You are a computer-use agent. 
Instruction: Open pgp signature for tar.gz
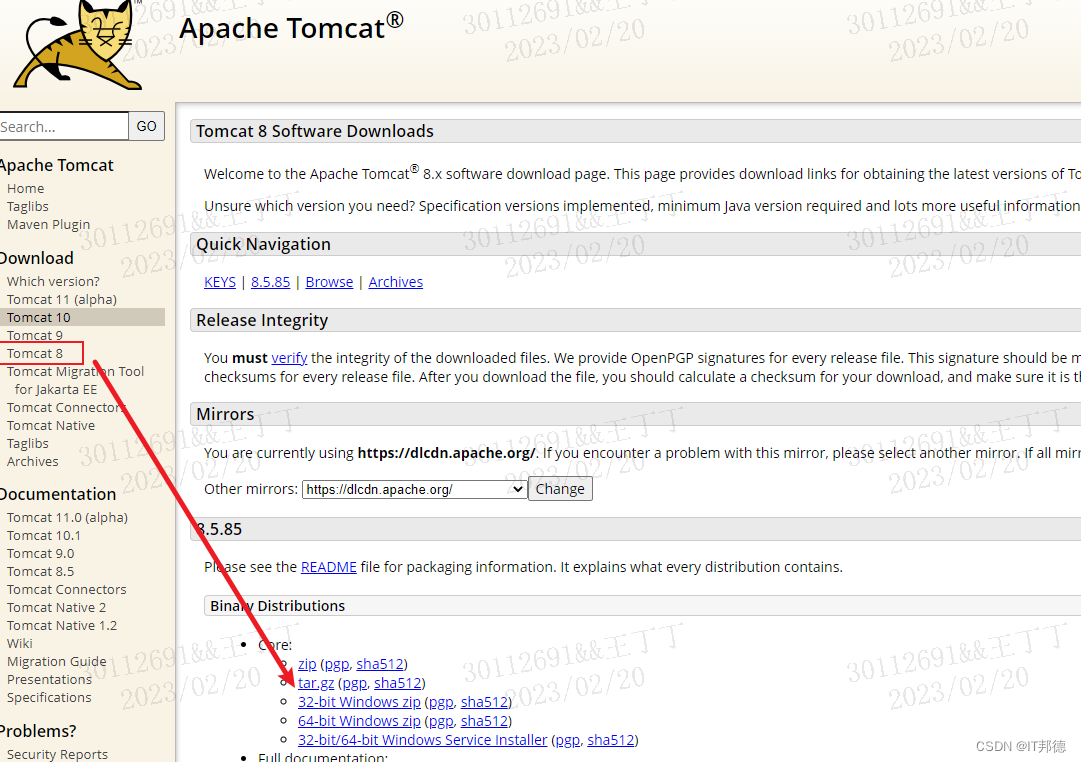354,683
